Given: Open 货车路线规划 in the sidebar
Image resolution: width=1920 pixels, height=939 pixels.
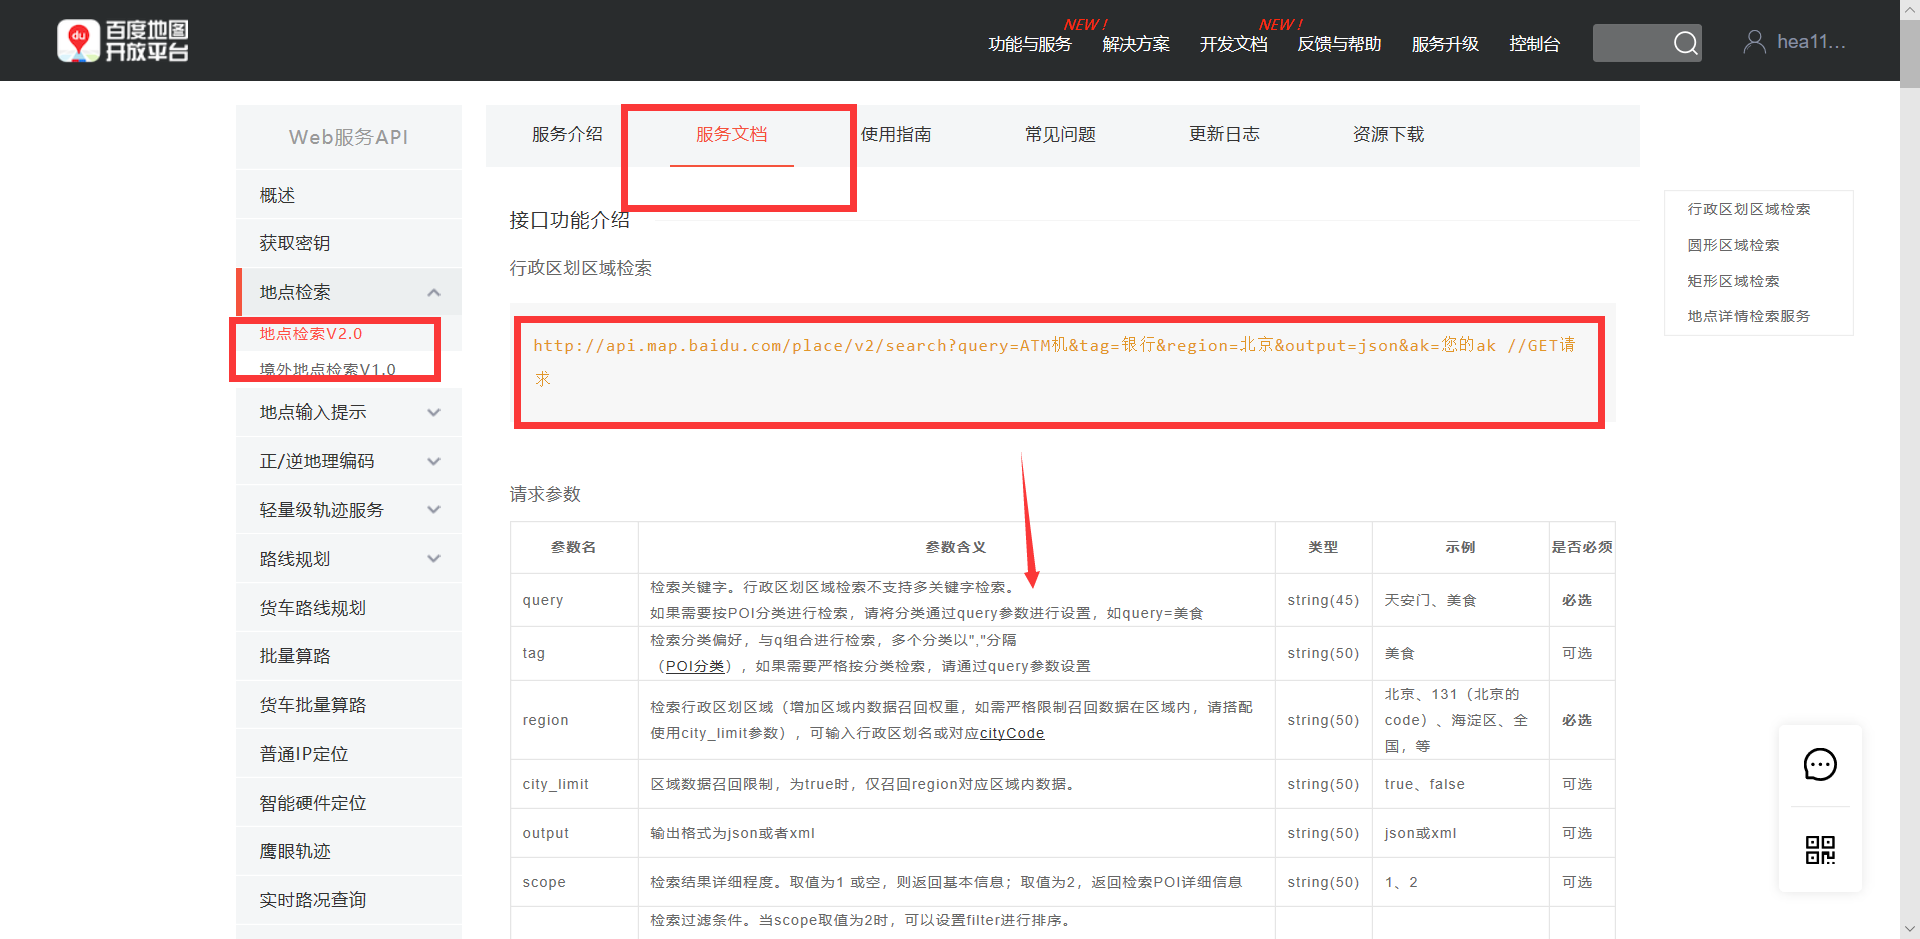Looking at the screenshot, I should (349, 608).
